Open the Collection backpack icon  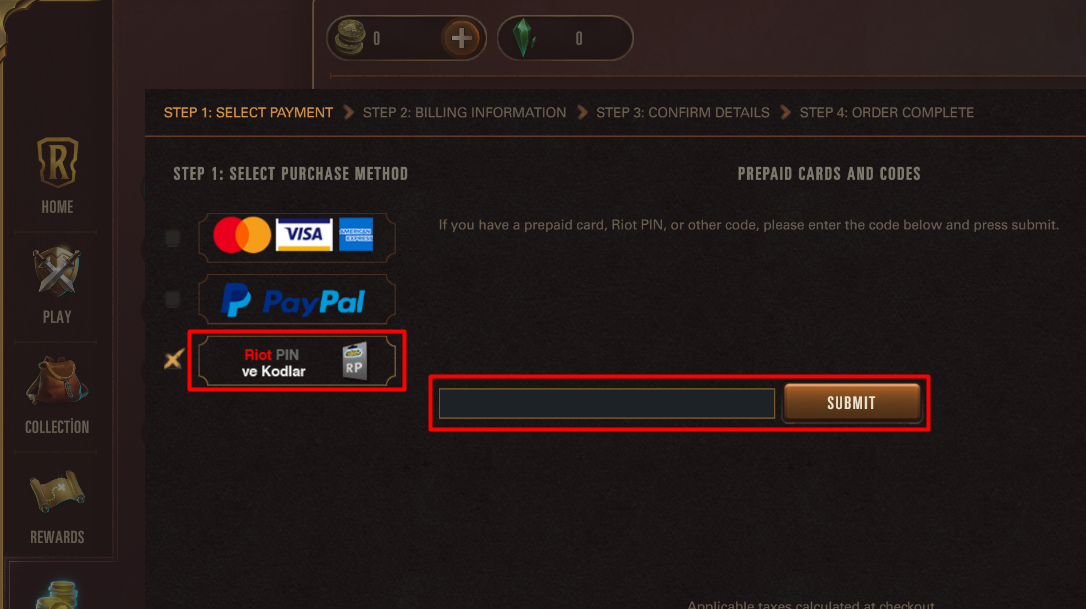(x=57, y=380)
